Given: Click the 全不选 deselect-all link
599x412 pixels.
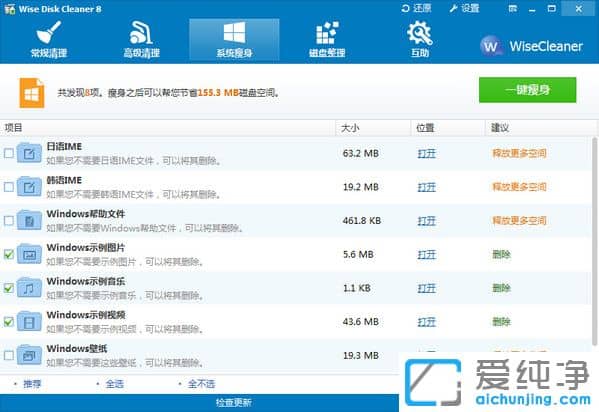Looking at the screenshot, I should point(201,384).
